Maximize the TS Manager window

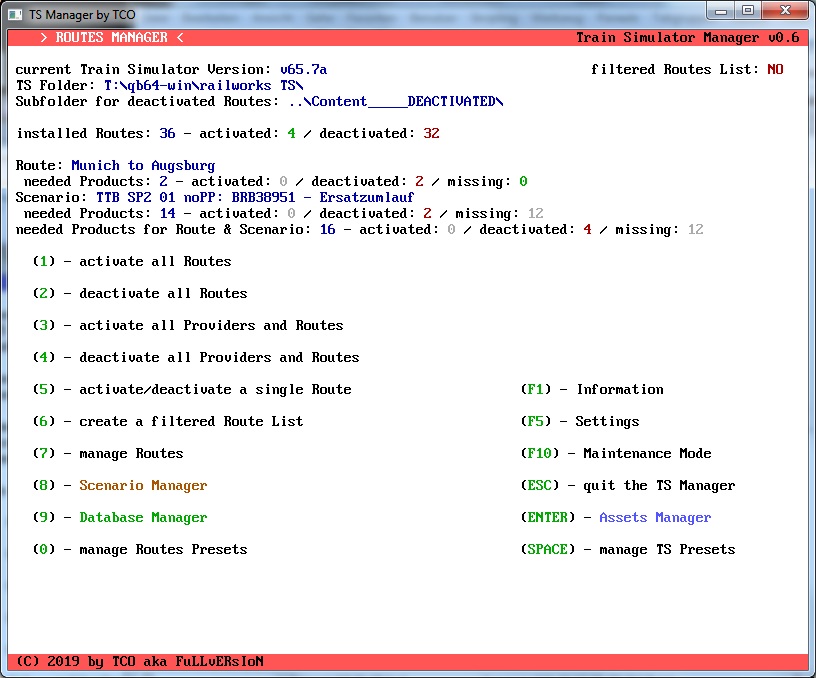[748, 11]
